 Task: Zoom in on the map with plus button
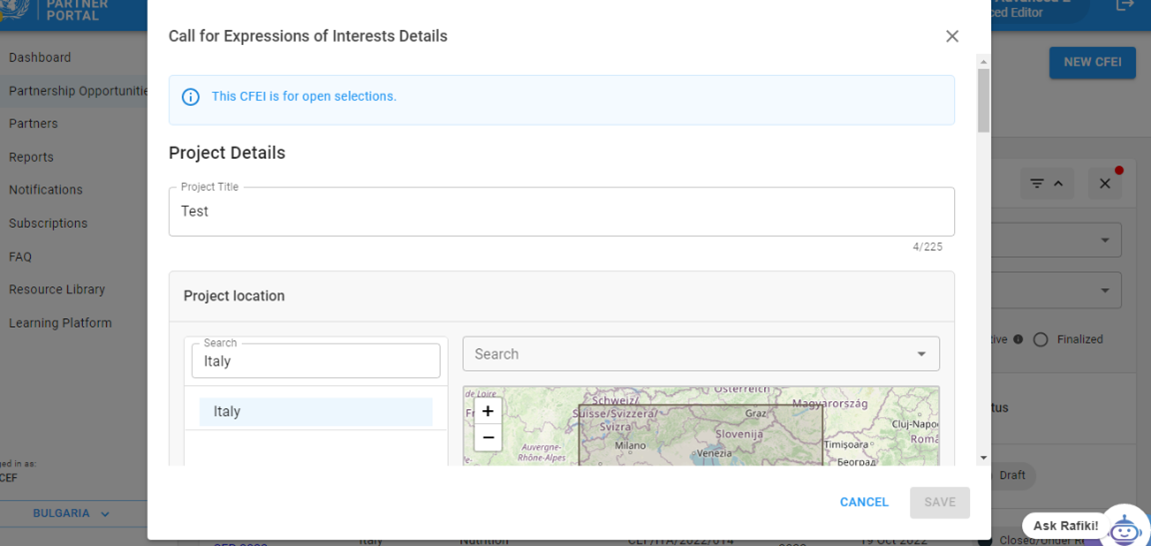488,411
